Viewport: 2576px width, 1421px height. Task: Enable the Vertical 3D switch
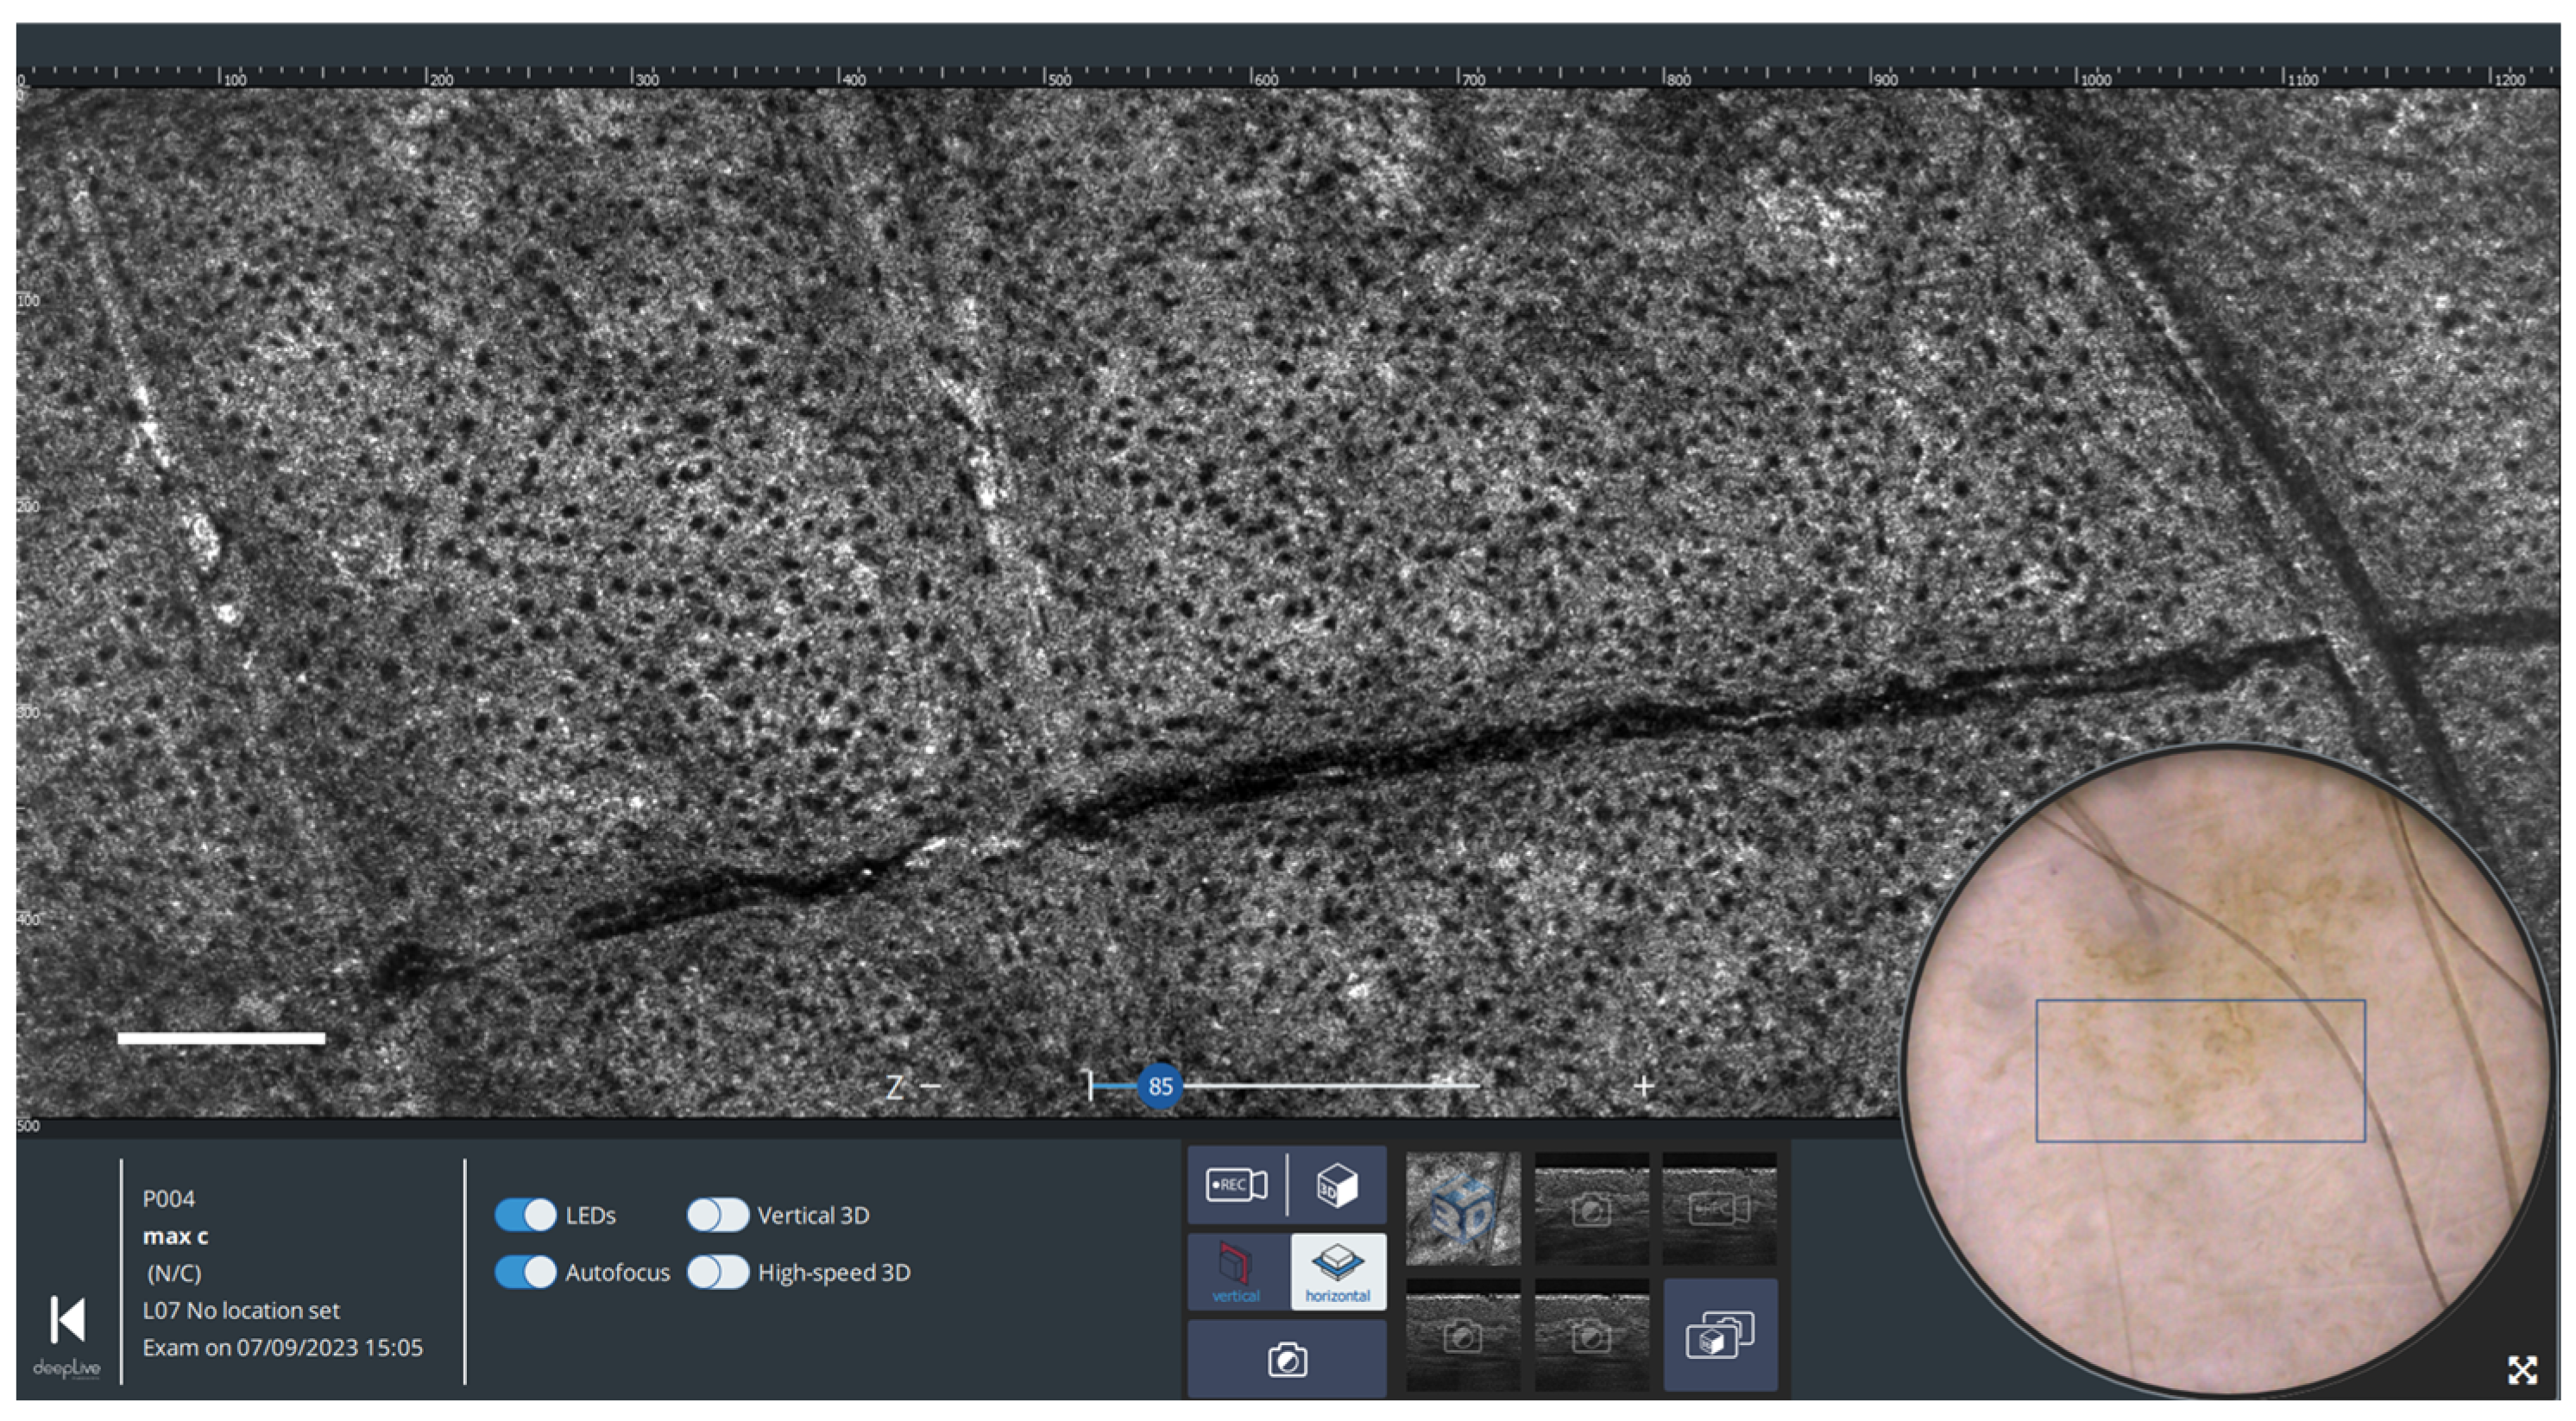tap(717, 1215)
